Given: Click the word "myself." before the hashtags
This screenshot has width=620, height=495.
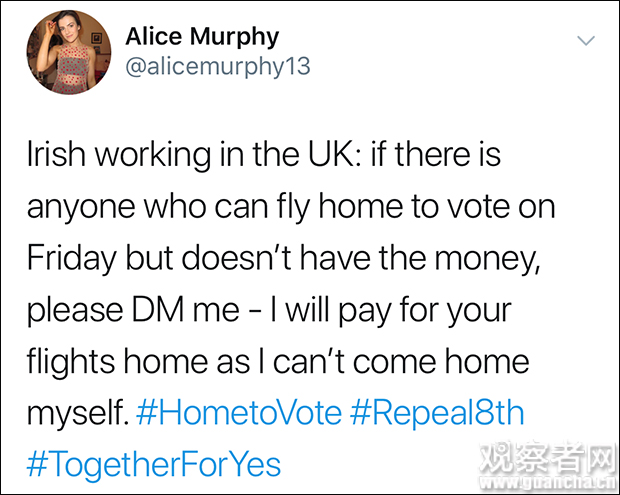Looking at the screenshot, I should point(74,412).
